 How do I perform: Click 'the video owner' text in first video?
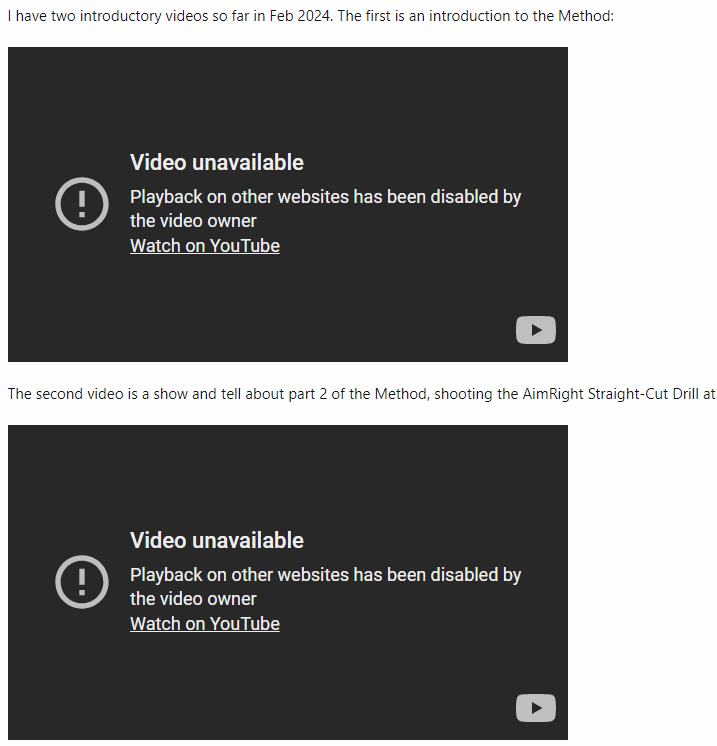point(193,221)
